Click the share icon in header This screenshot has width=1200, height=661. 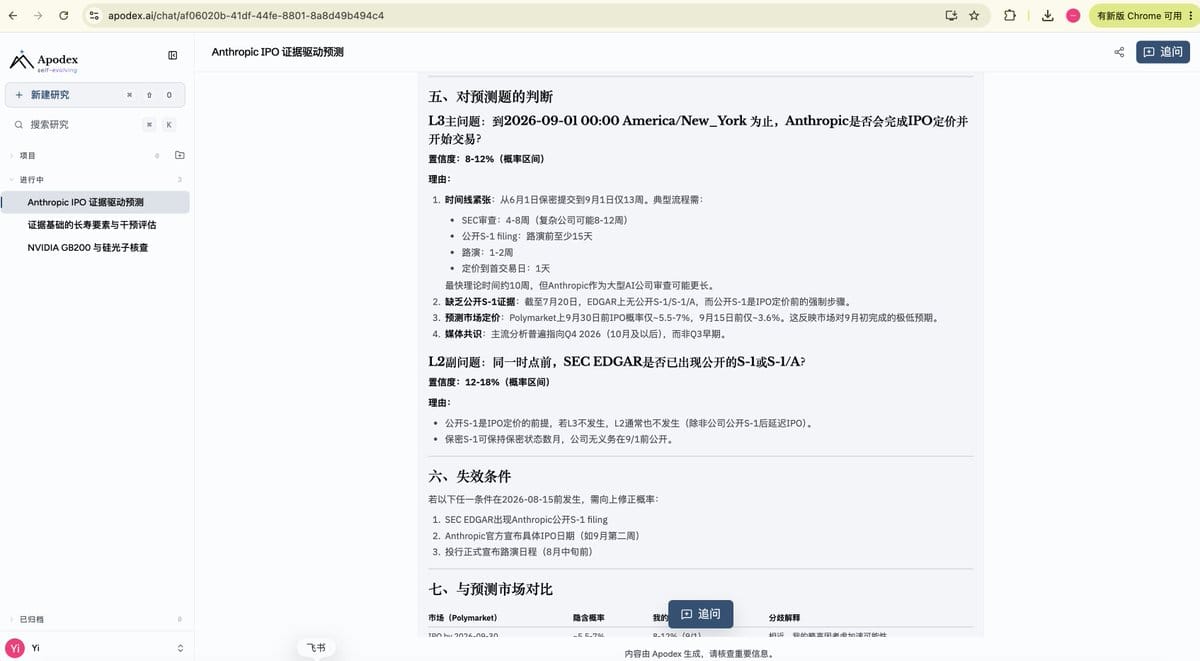(x=1119, y=52)
